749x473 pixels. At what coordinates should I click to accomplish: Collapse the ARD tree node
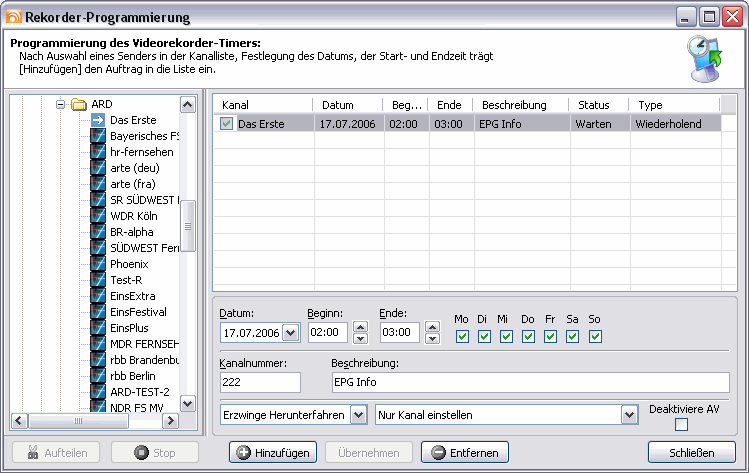[x=60, y=104]
